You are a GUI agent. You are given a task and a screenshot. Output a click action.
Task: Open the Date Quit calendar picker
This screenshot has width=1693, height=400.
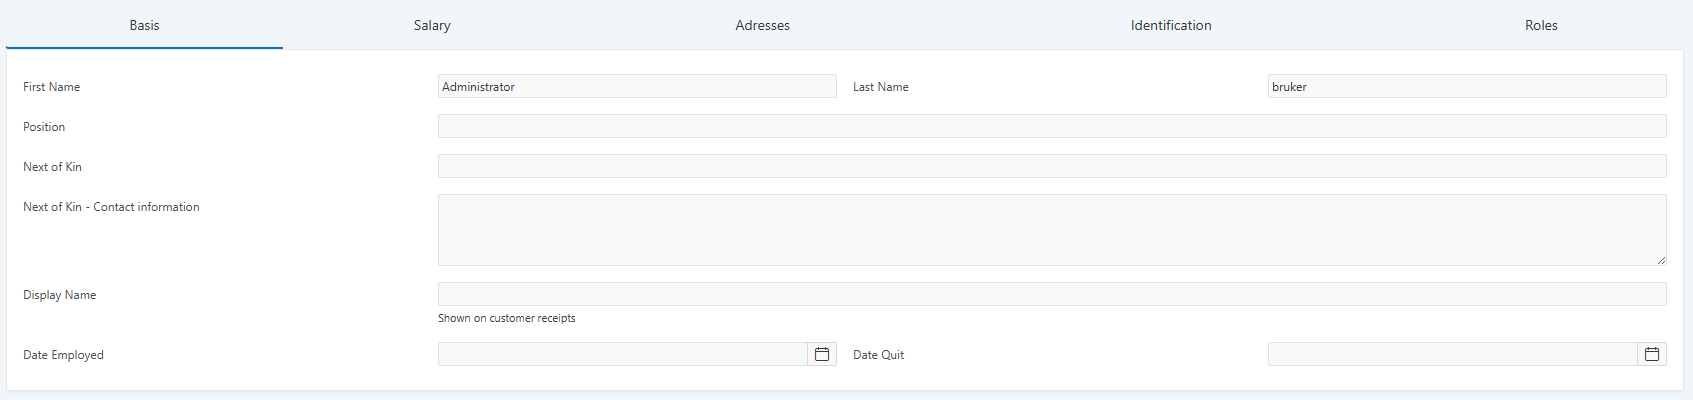tap(1652, 354)
